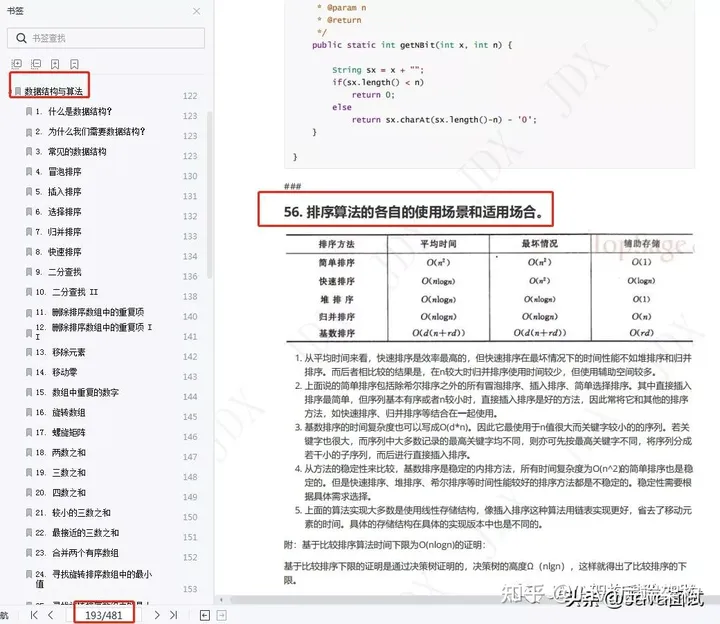Click table row label 堆排序
This screenshot has width=720, height=624.
point(337,299)
